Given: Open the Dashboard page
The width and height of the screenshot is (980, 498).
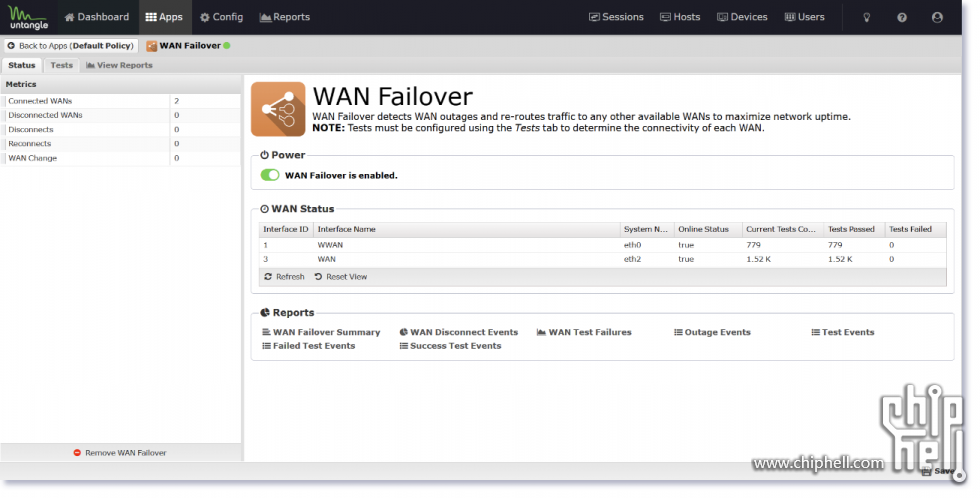Looking at the screenshot, I should [x=97, y=17].
